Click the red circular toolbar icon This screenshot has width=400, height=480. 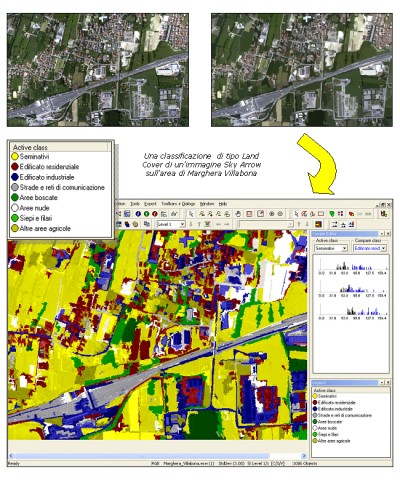(155, 214)
